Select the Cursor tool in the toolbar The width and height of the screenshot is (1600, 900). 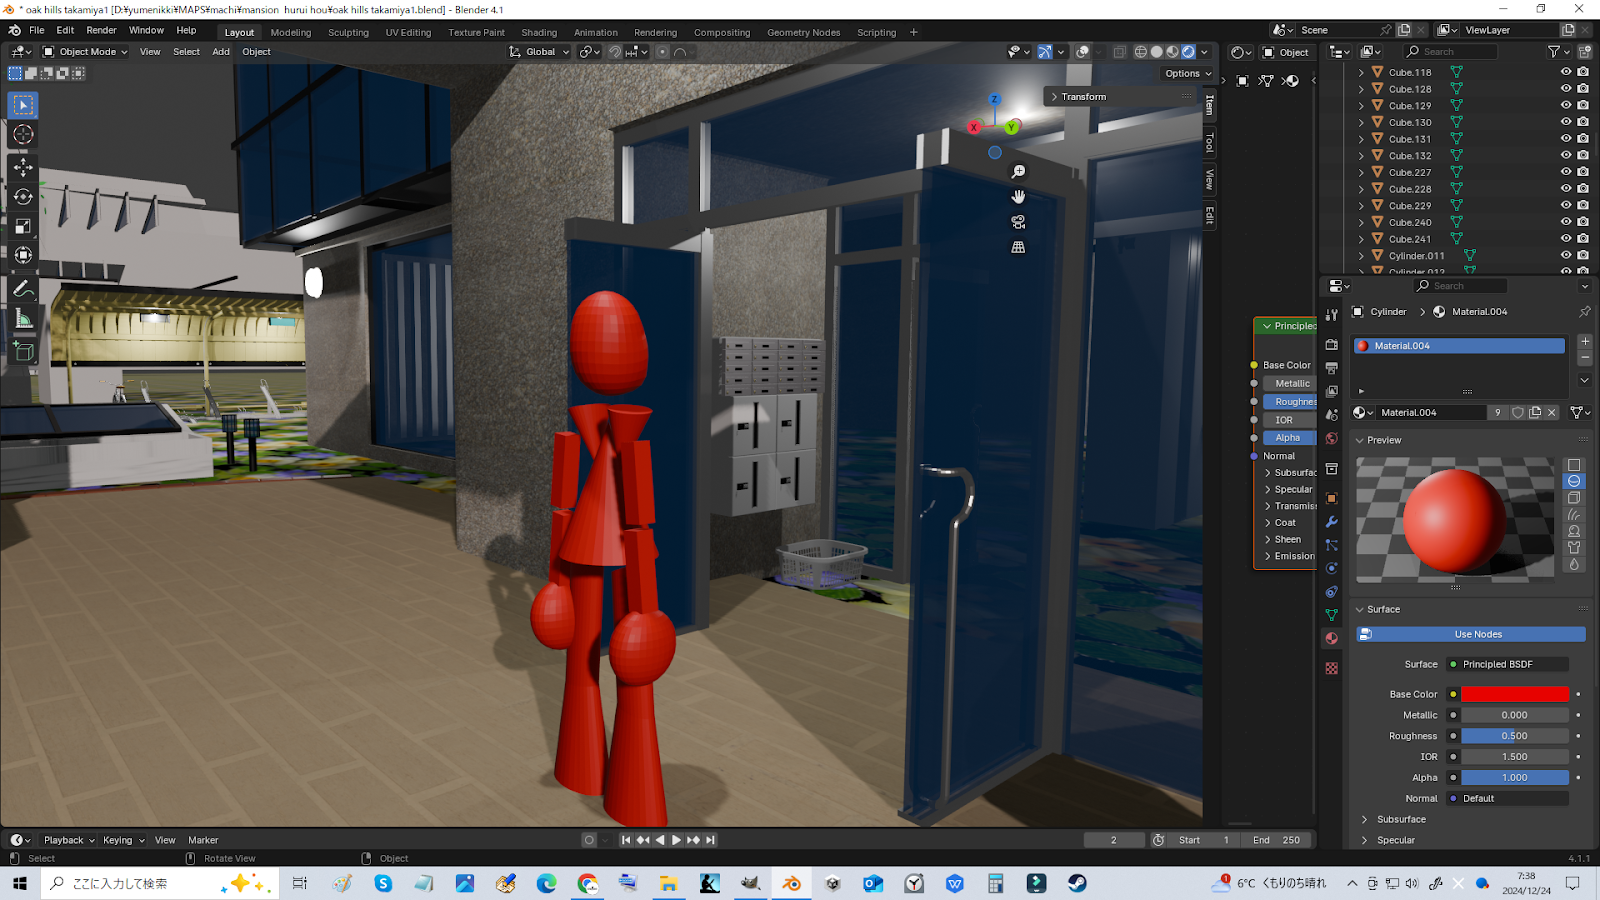click(23, 134)
